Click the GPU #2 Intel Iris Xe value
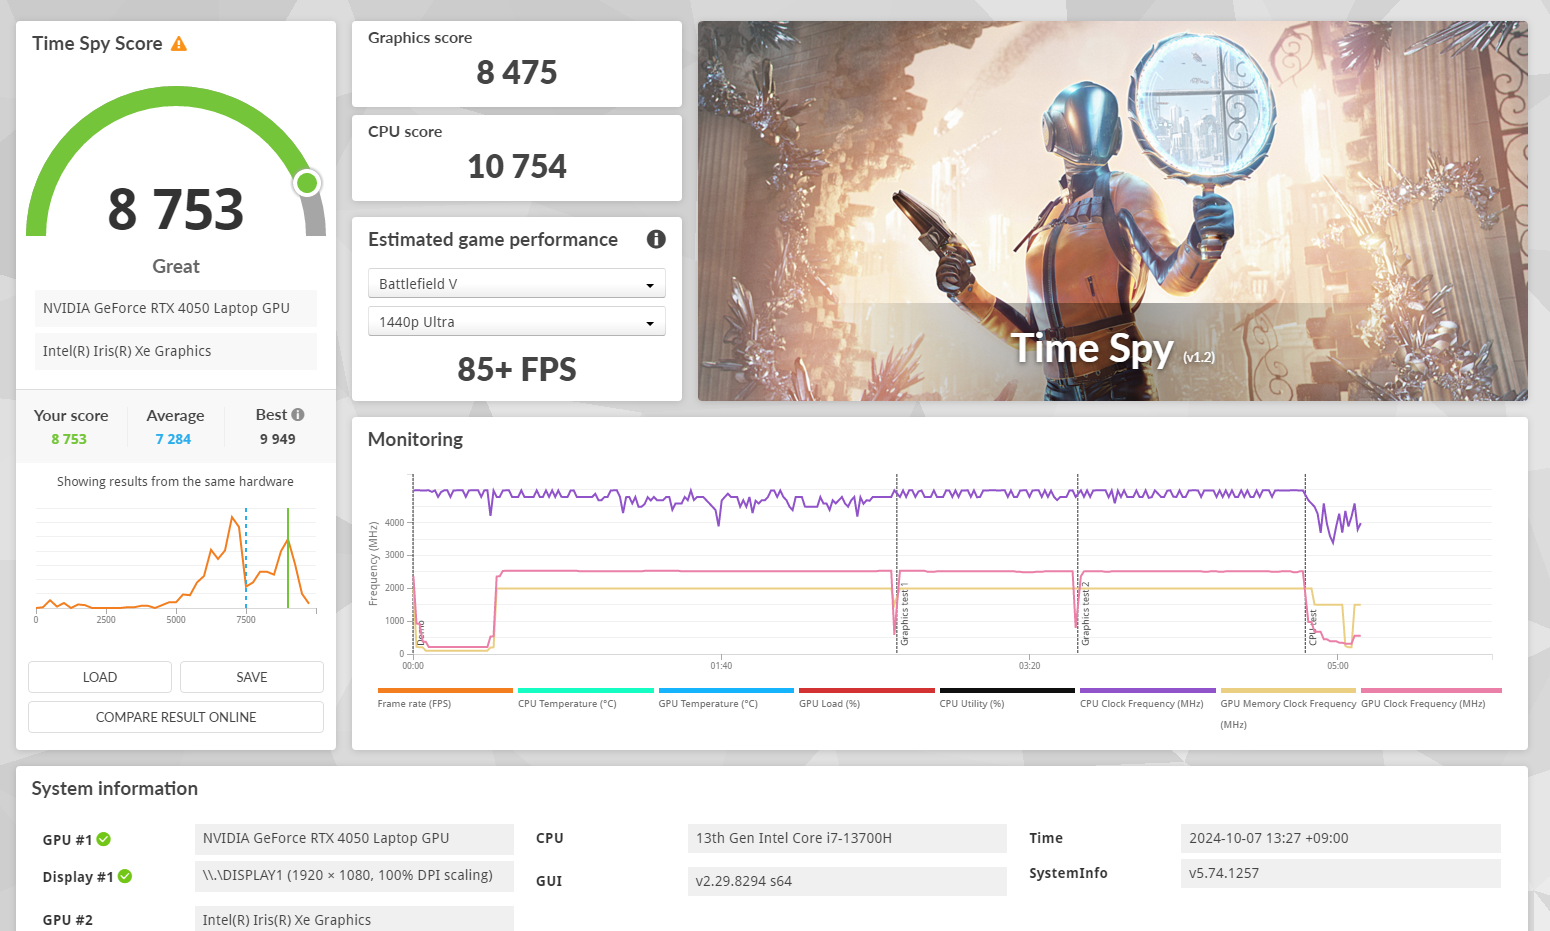Image resolution: width=1550 pixels, height=931 pixels. (x=354, y=920)
